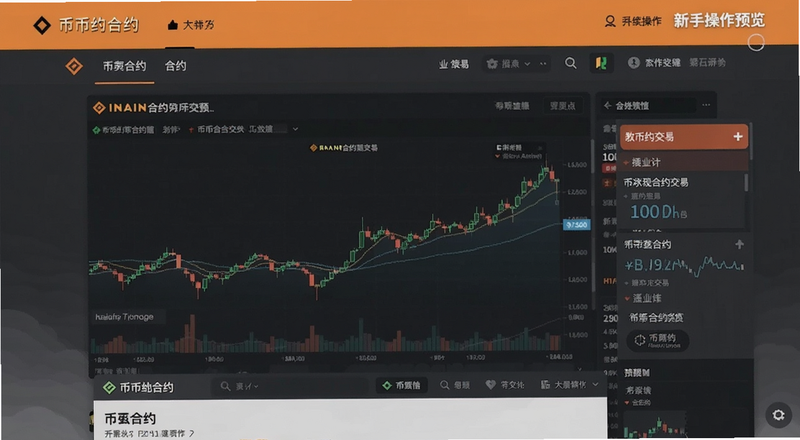Click the 新手操作预览 link in header
Viewport: 800px width, 440px height.
tap(719, 20)
